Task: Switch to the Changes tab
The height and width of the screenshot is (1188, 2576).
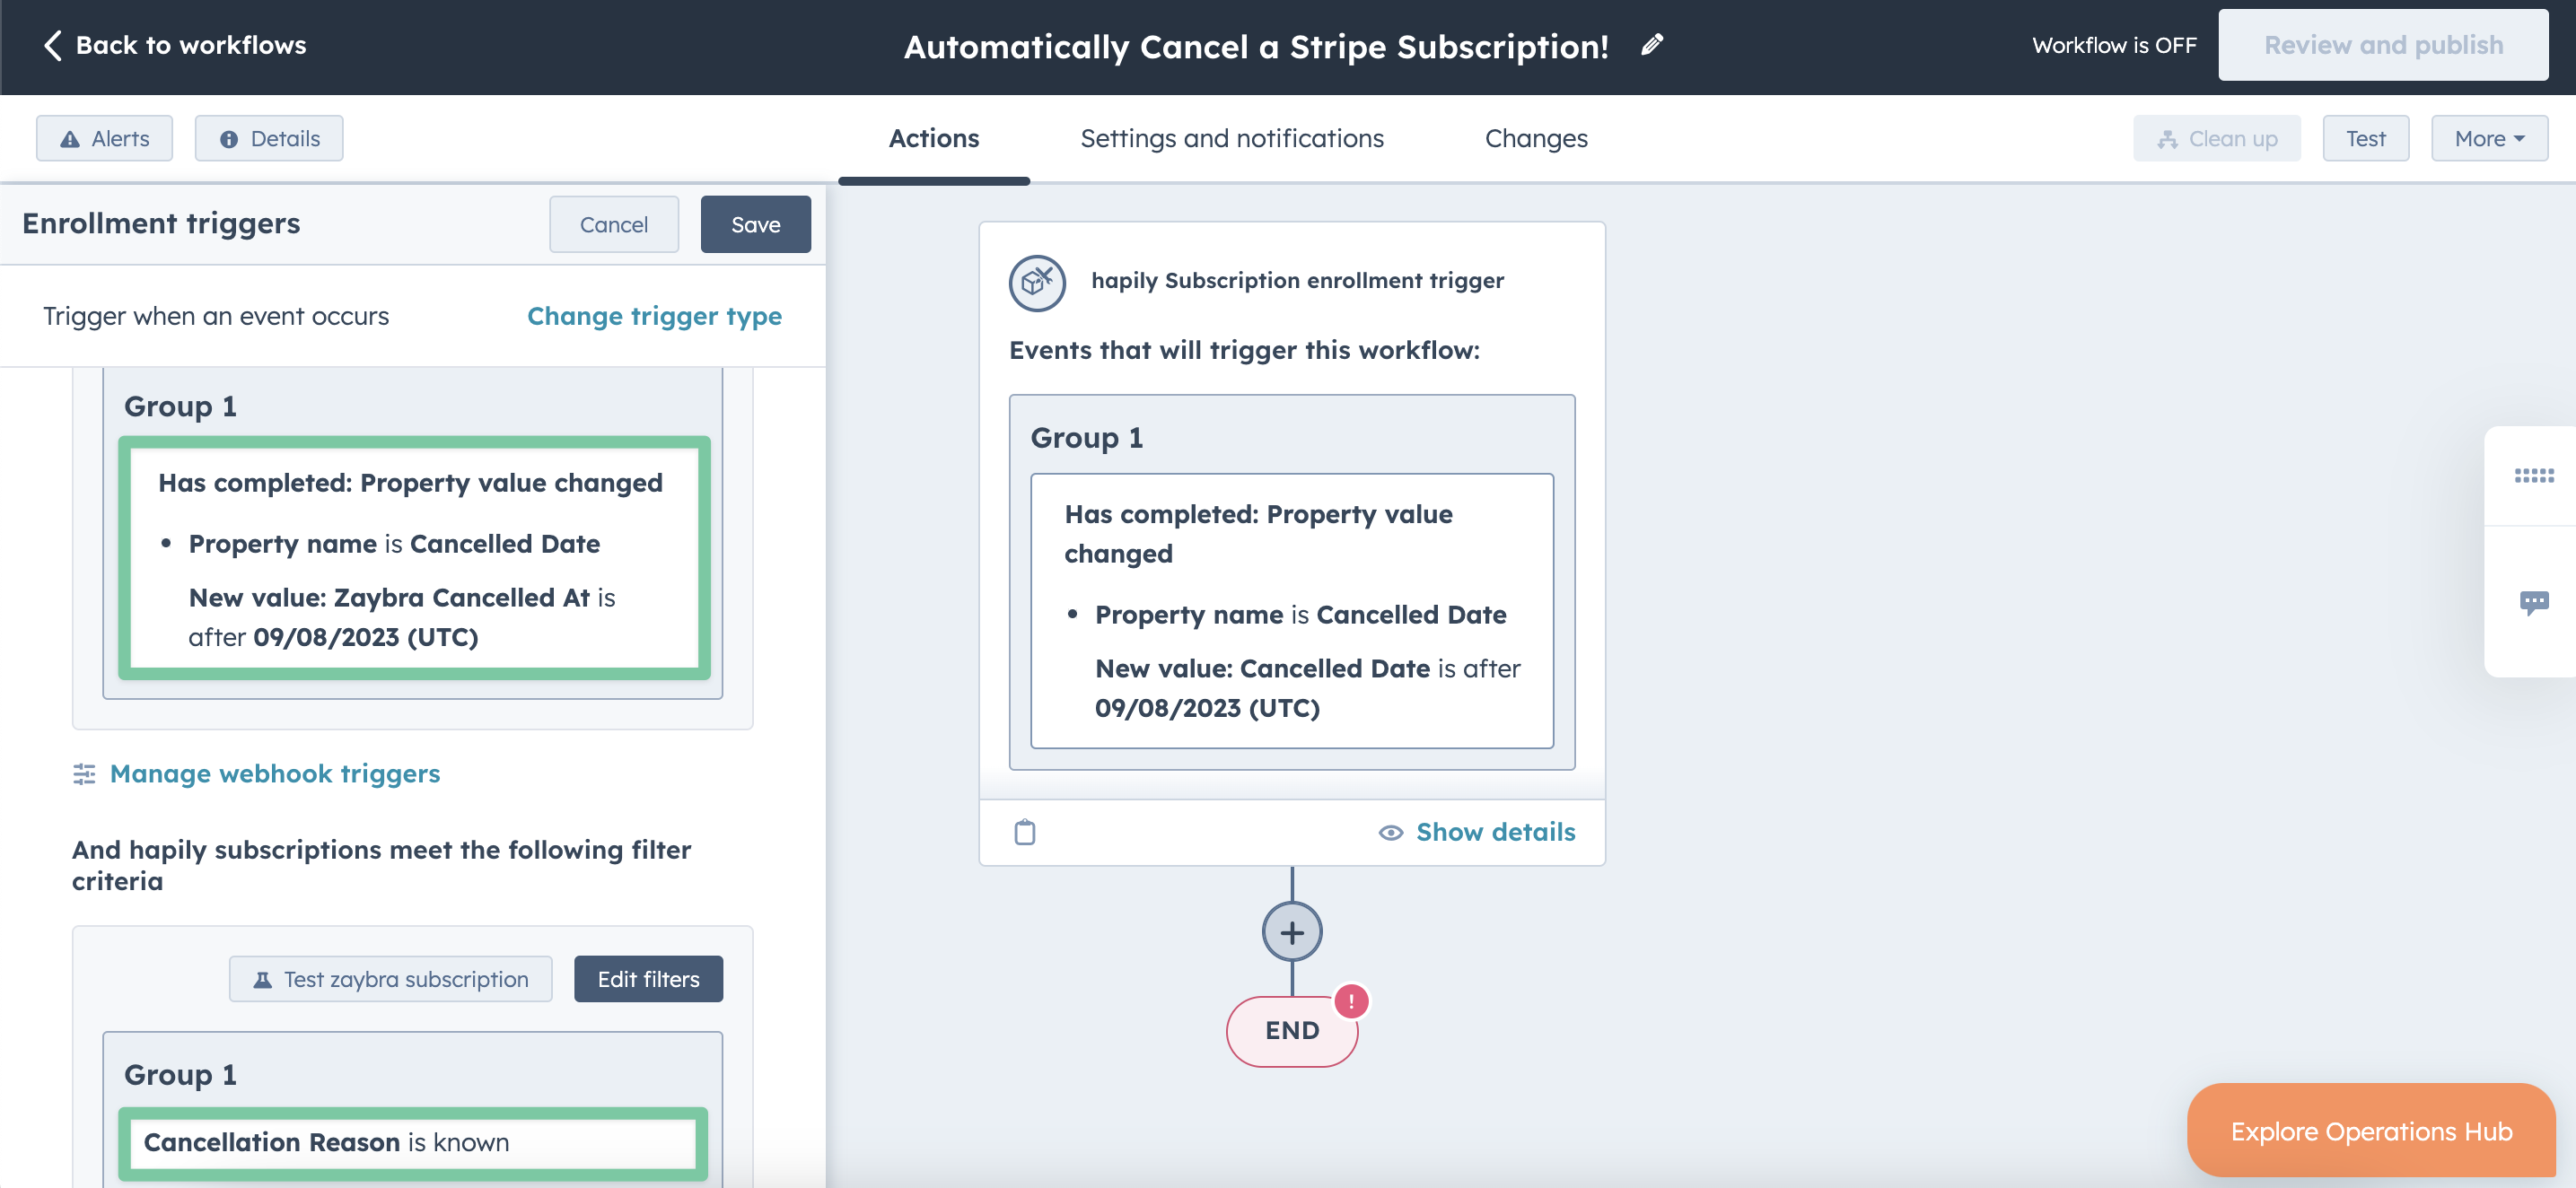Action: (x=1535, y=139)
